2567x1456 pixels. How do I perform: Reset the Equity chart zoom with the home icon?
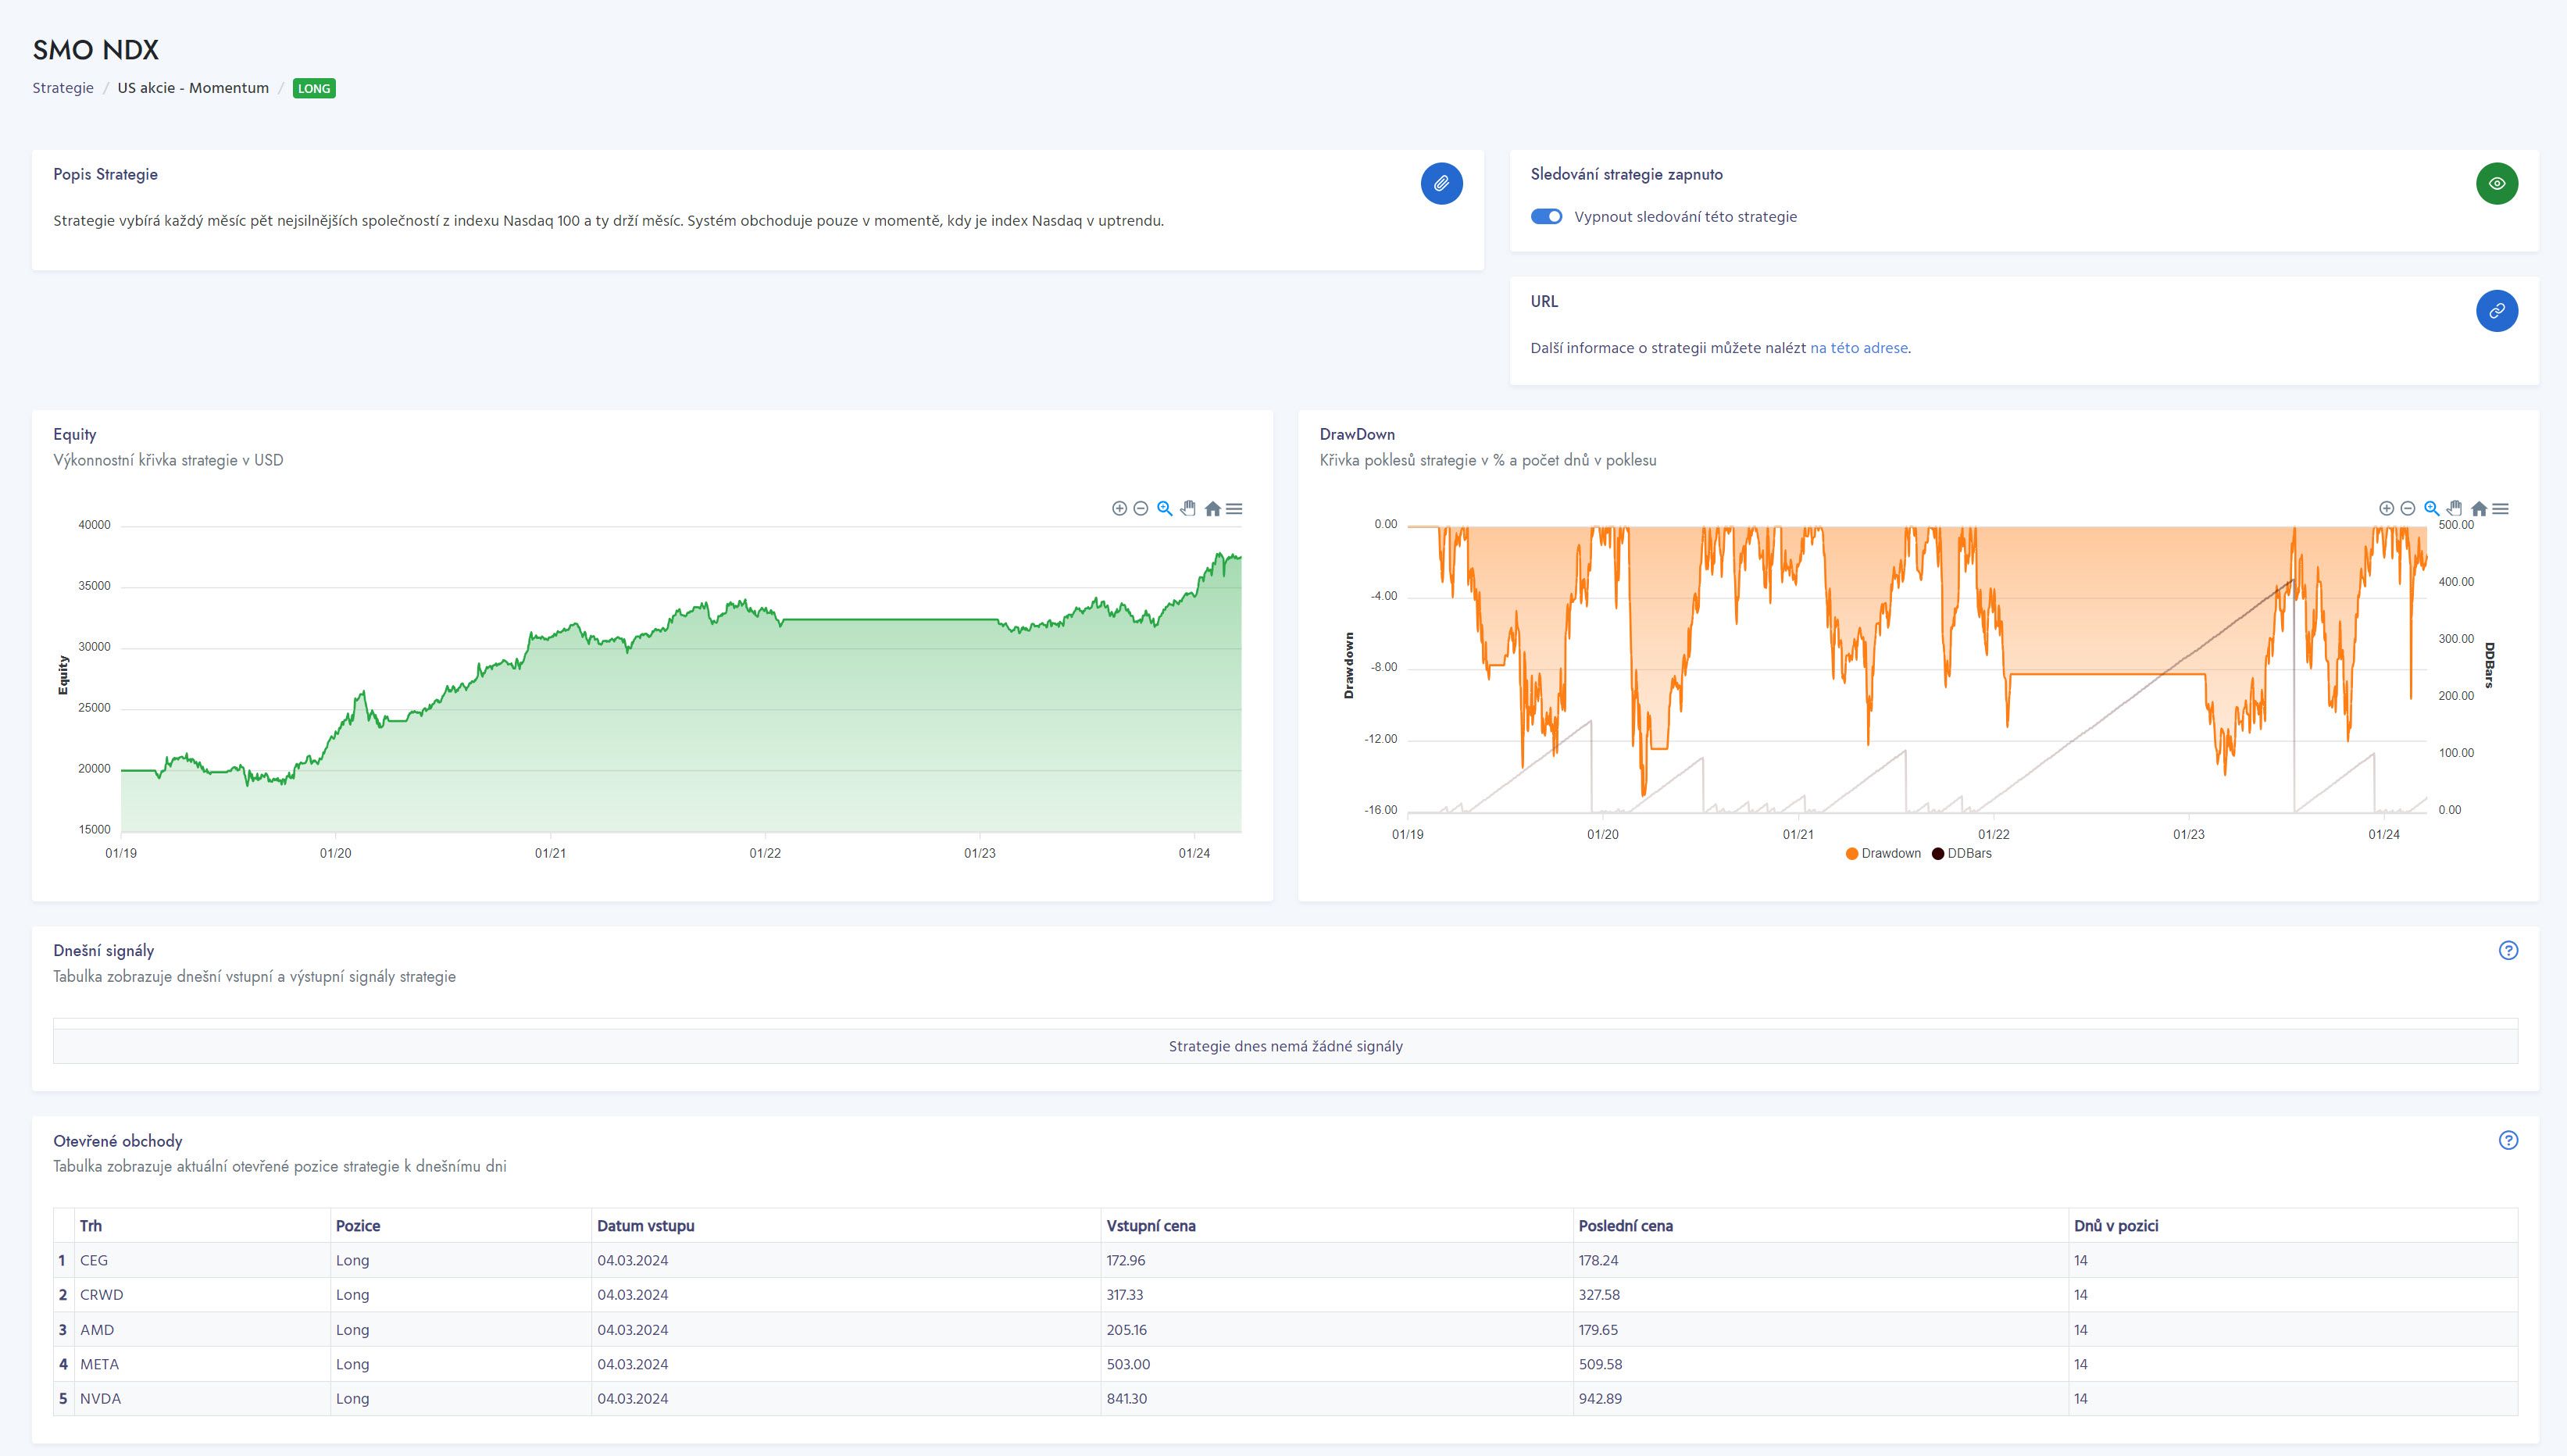[1212, 509]
